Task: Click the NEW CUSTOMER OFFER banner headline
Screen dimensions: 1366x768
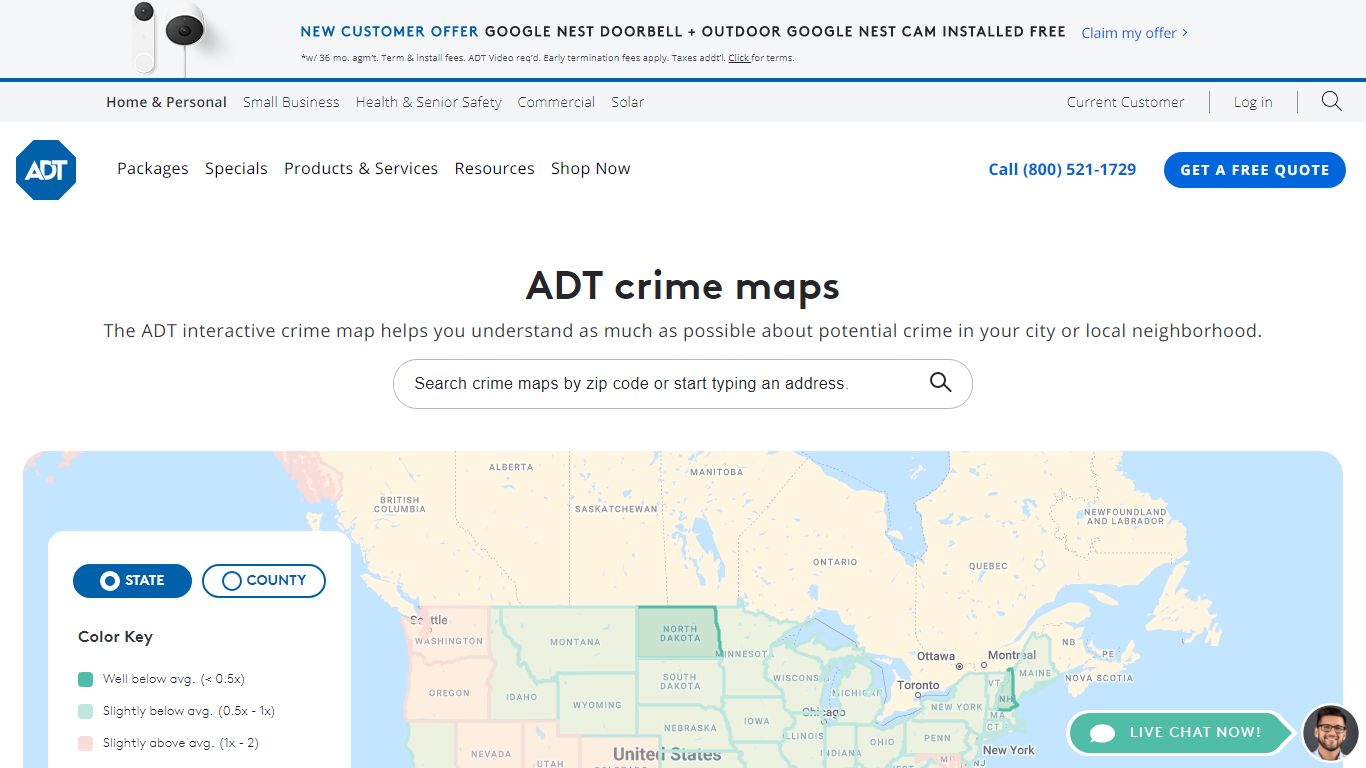Action: click(x=683, y=32)
